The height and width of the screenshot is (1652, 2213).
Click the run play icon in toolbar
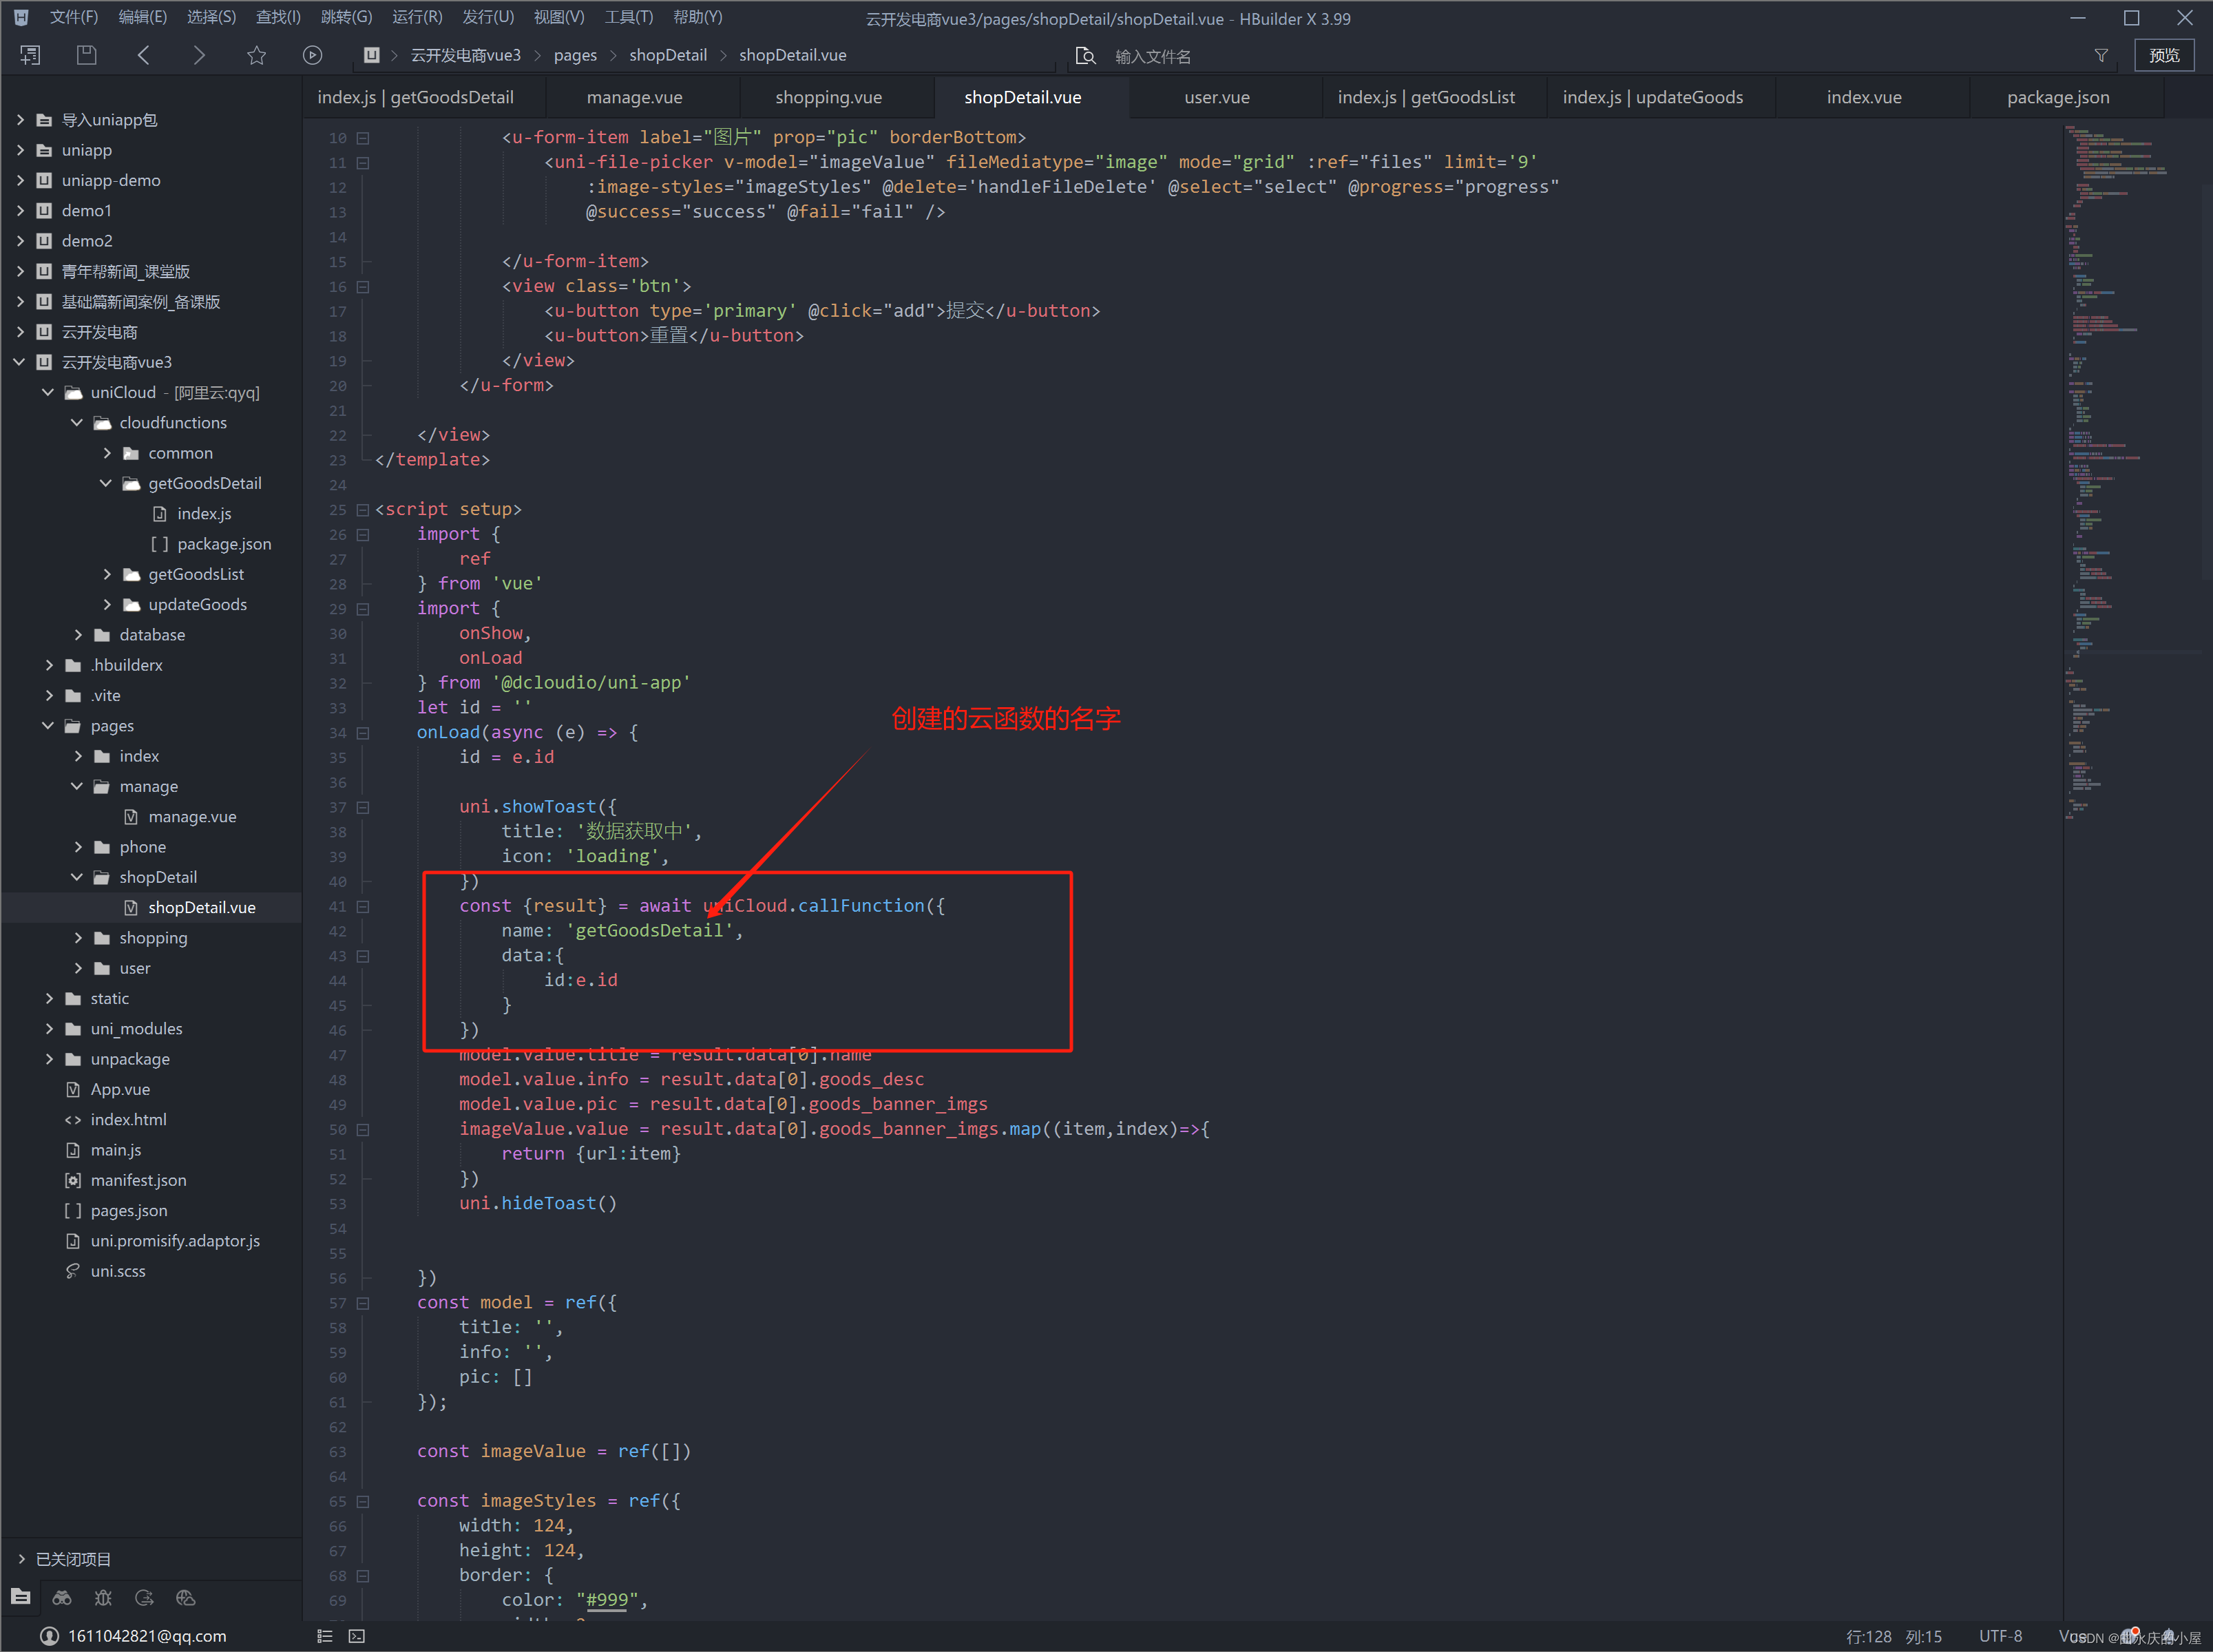pyautogui.click(x=313, y=55)
